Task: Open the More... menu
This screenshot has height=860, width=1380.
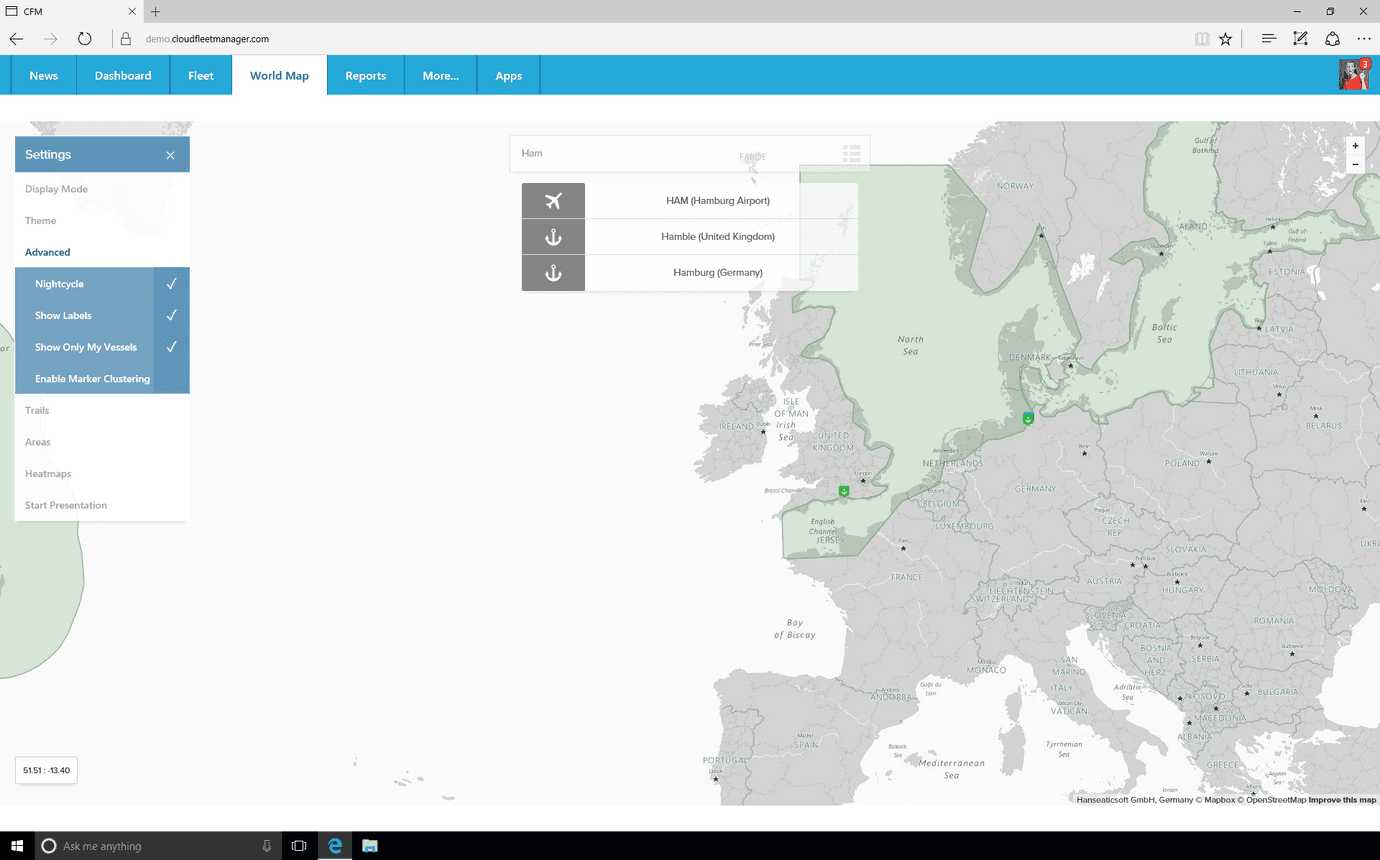Action: click(440, 76)
